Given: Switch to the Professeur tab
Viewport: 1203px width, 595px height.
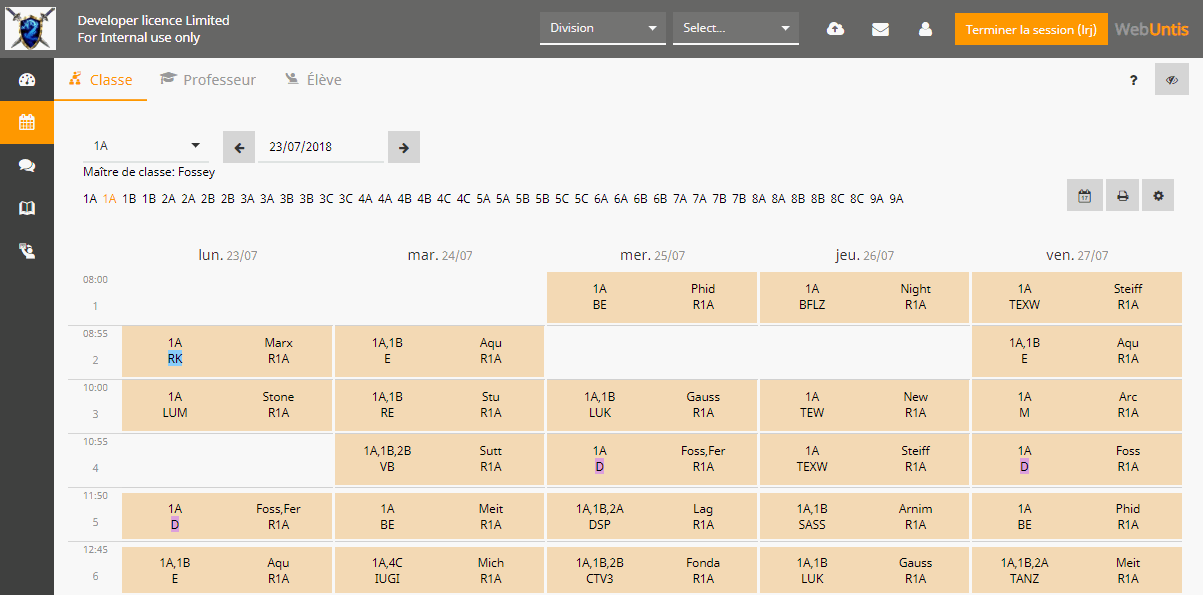Looking at the screenshot, I should (208, 80).
